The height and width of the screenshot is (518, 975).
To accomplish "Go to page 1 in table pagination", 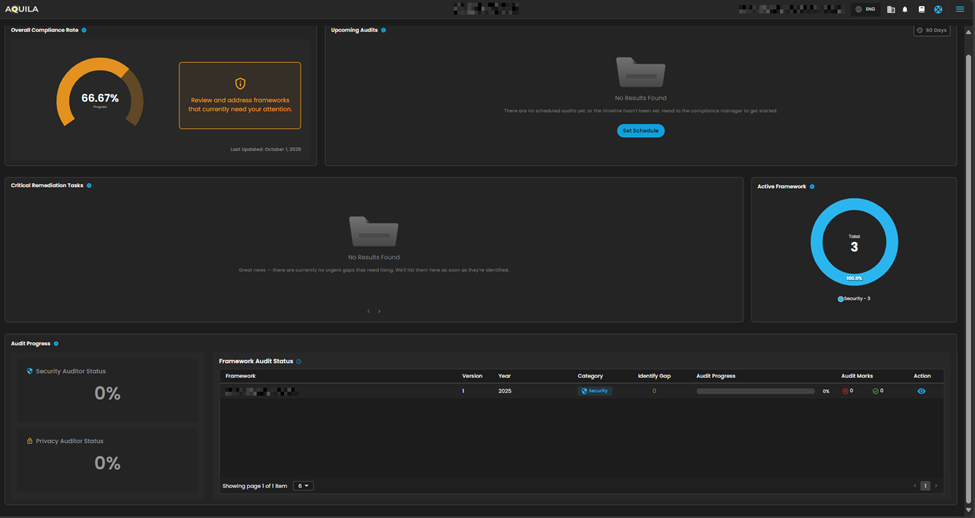I will (x=925, y=486).
